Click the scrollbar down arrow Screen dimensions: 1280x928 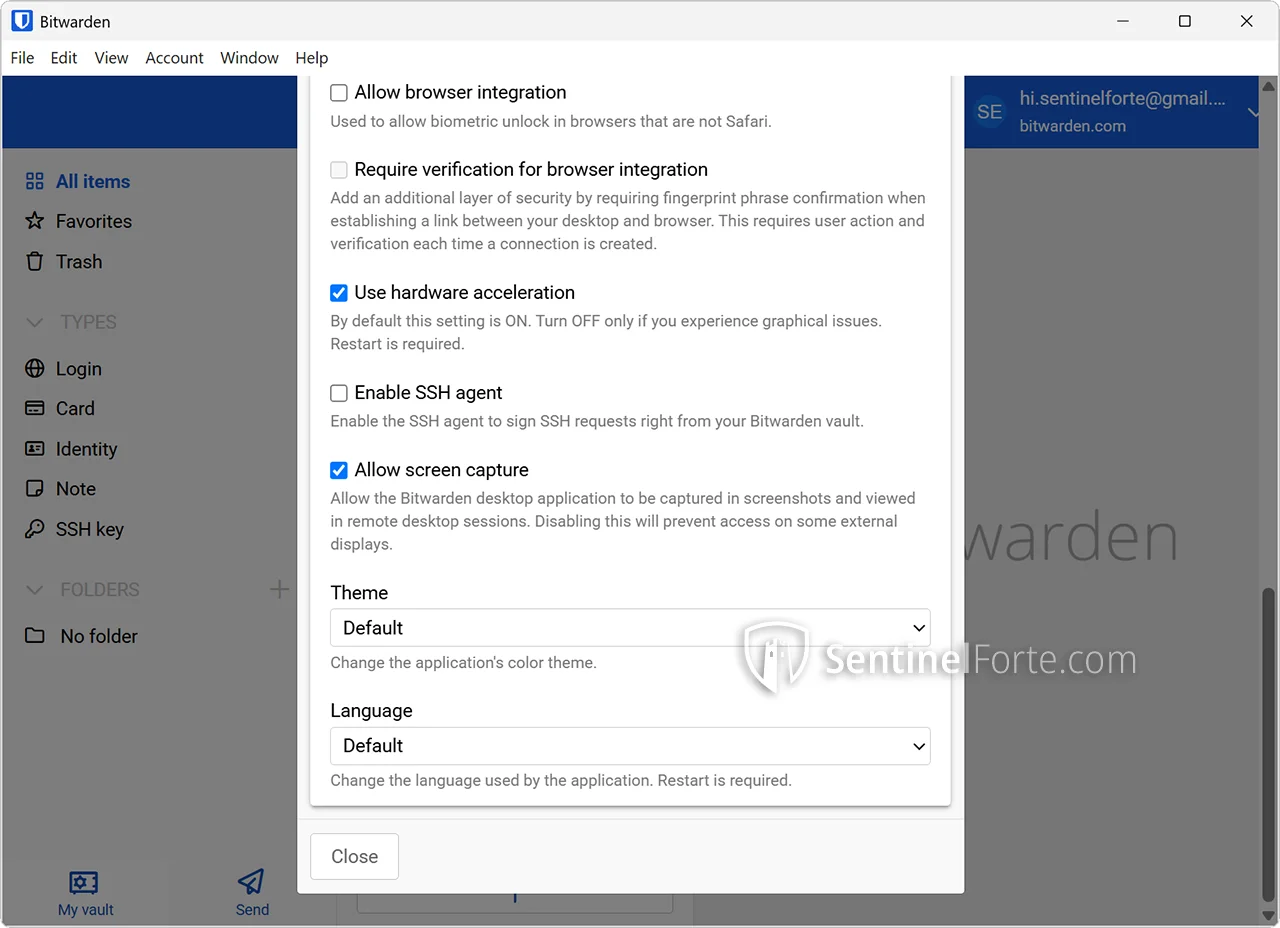pyautogui.click(x=1269, y=918)
